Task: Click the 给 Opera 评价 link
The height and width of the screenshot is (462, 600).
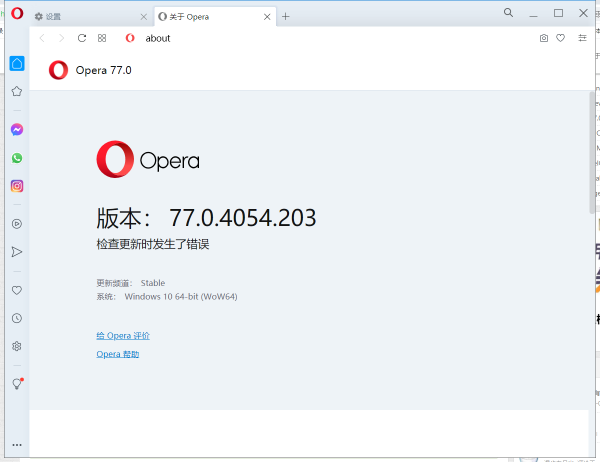Action: coord(123,336)
